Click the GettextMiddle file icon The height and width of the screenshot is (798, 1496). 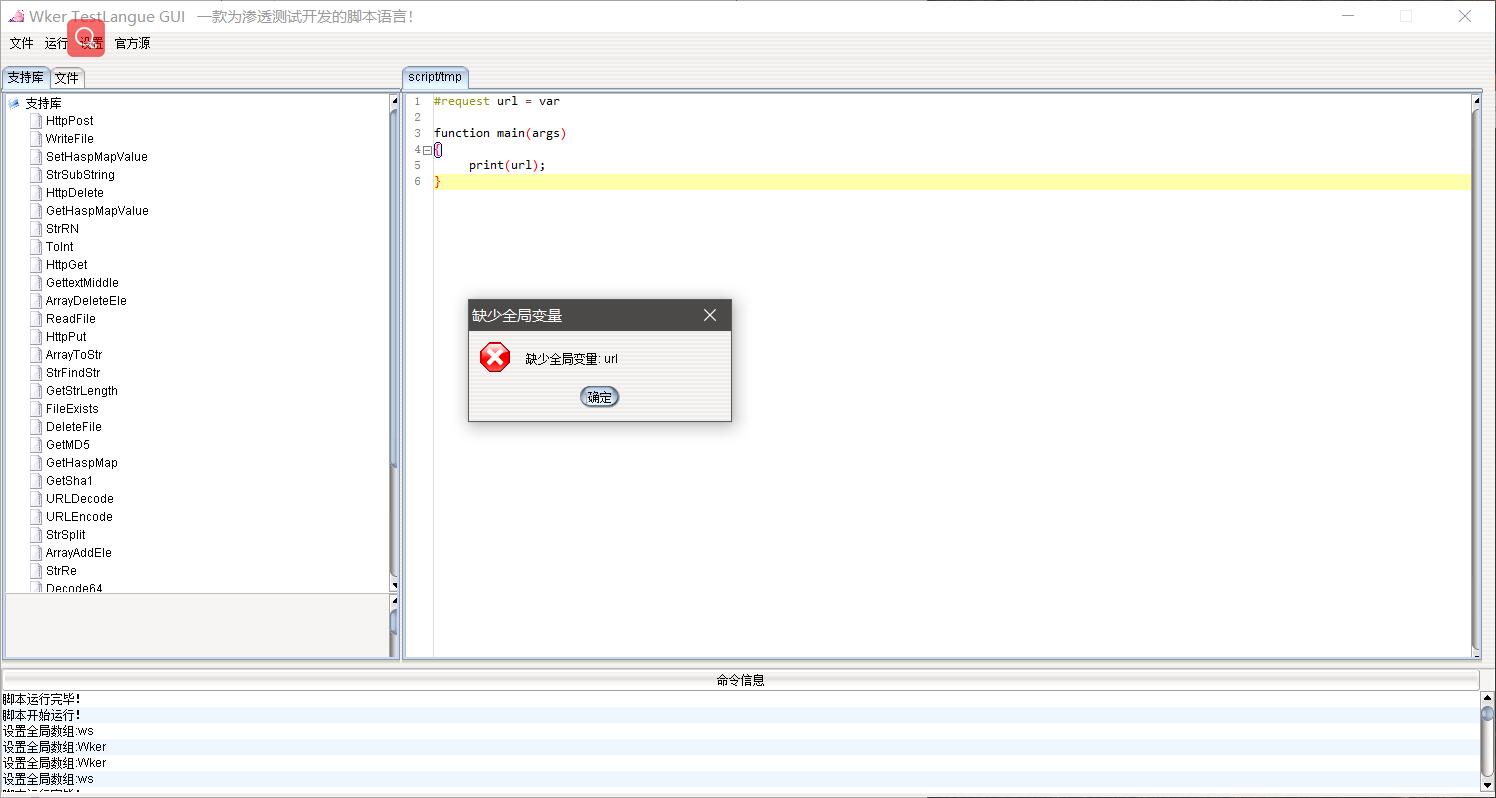pyautogui.click(x=36, y=283)
